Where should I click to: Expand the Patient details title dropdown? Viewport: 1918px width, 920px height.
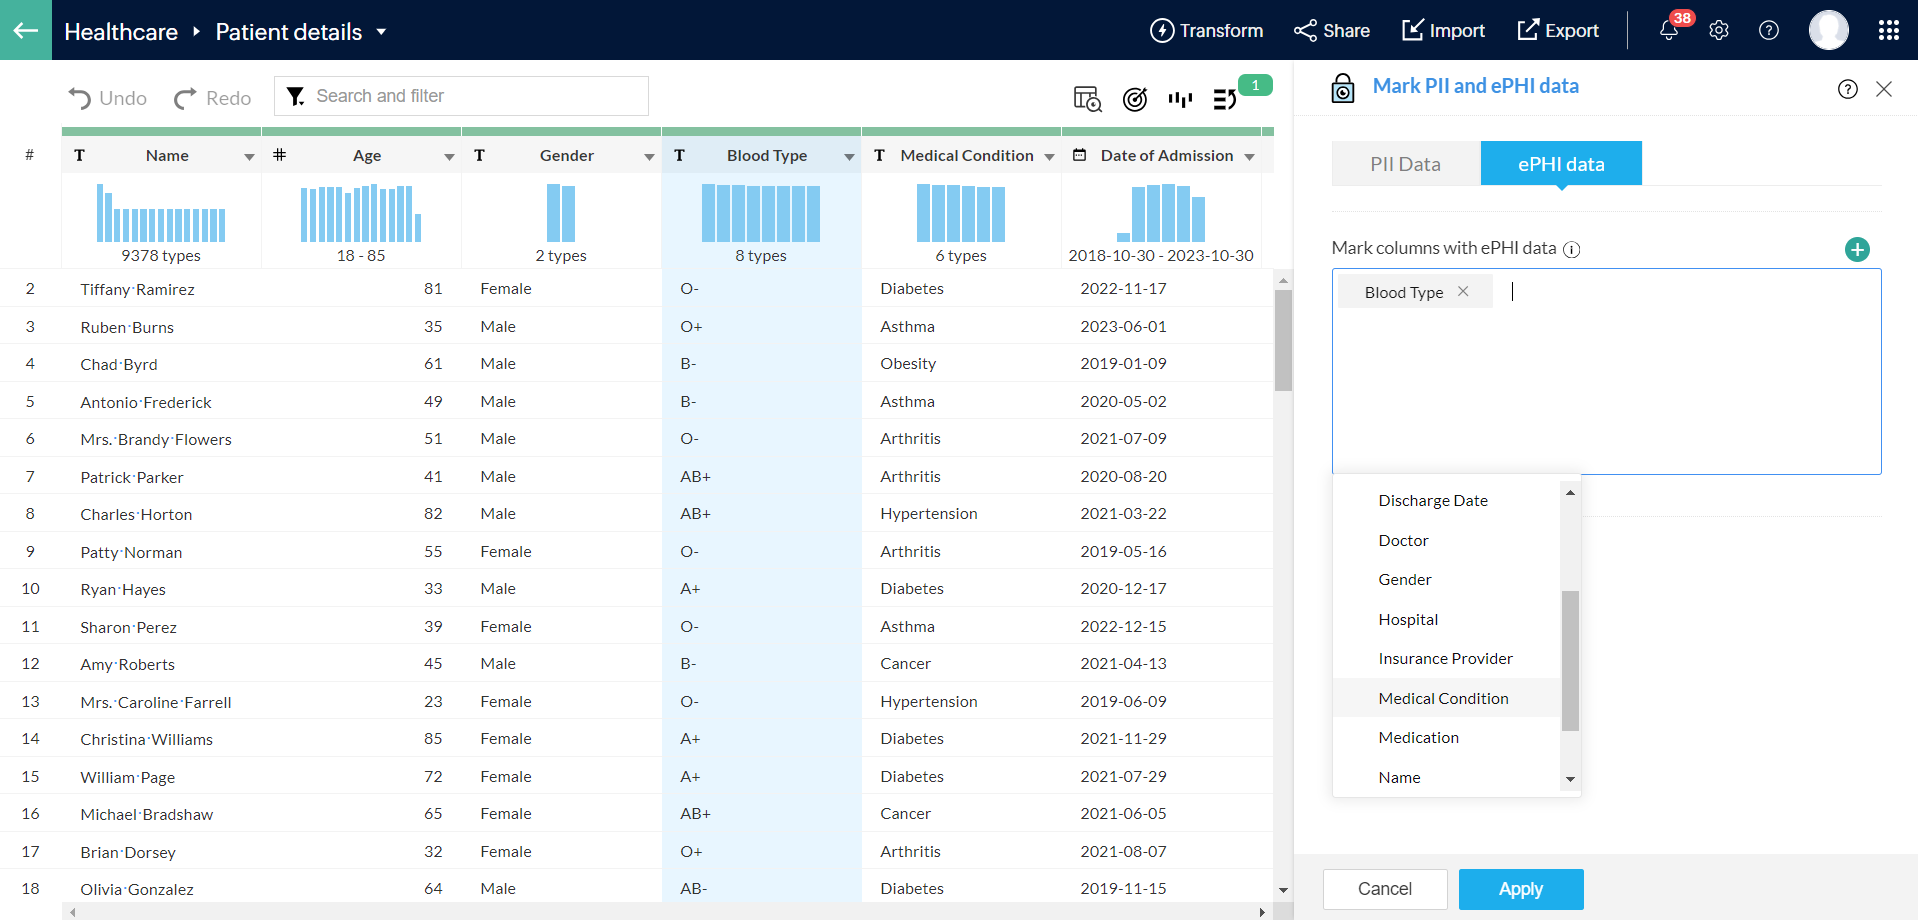pos(381,32)
